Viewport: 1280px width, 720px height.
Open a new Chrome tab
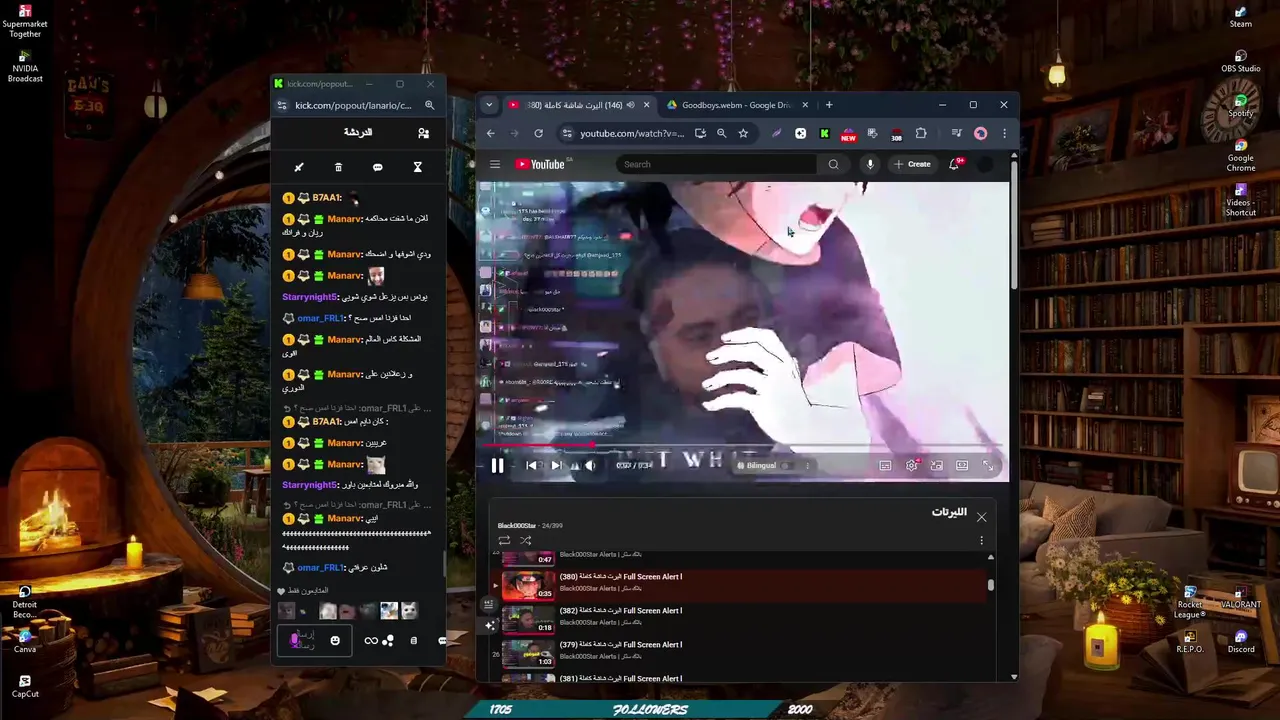[x=829, y=105]
